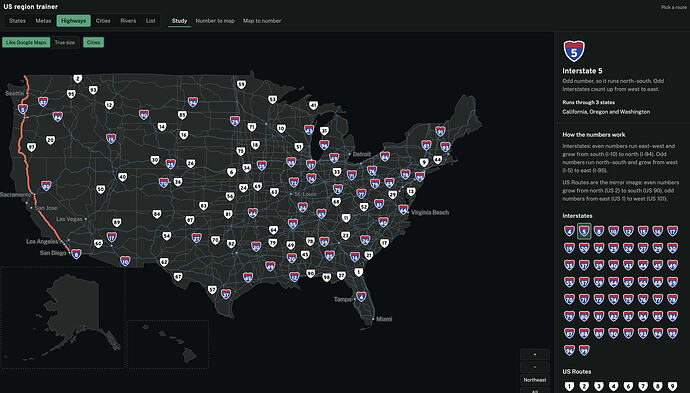The image size is (690, 393).
Task: Choose the I-10 shield in the Interstates list
Action: pos(613,231)
